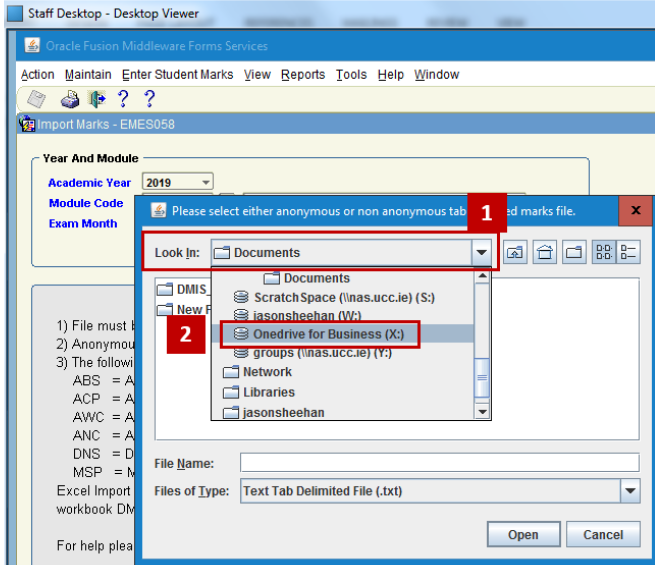
Task: Click the Up One Level folder icon
Action: pyautogui.click(x=515, y=253)
